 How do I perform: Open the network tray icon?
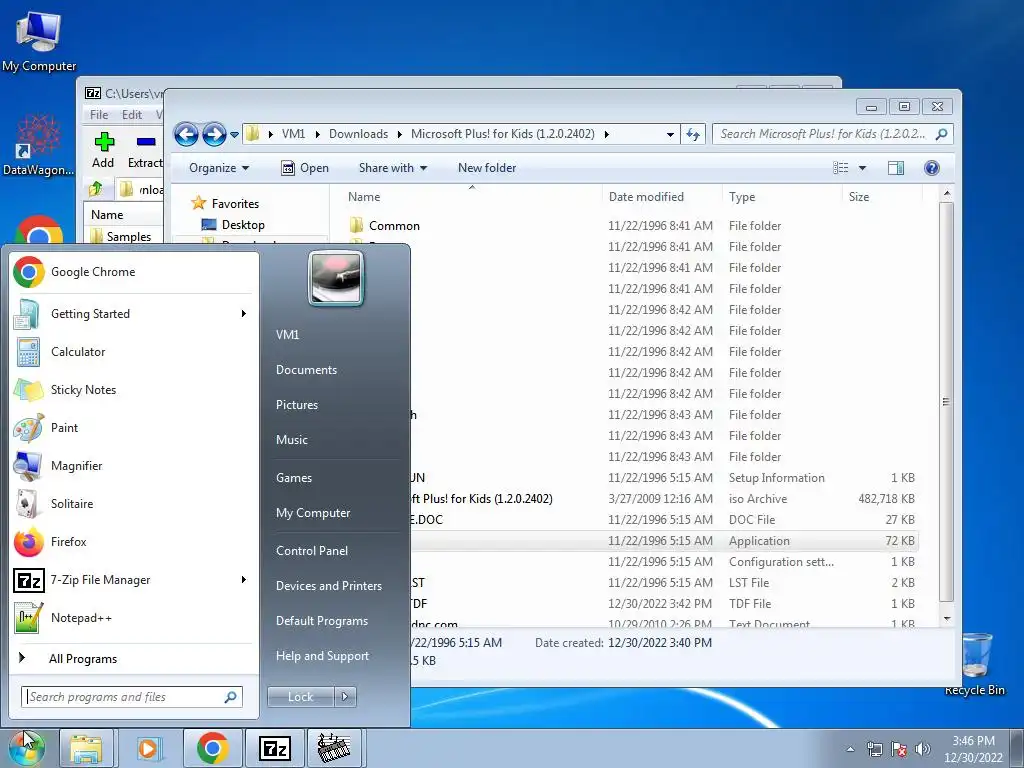[874, 749]
